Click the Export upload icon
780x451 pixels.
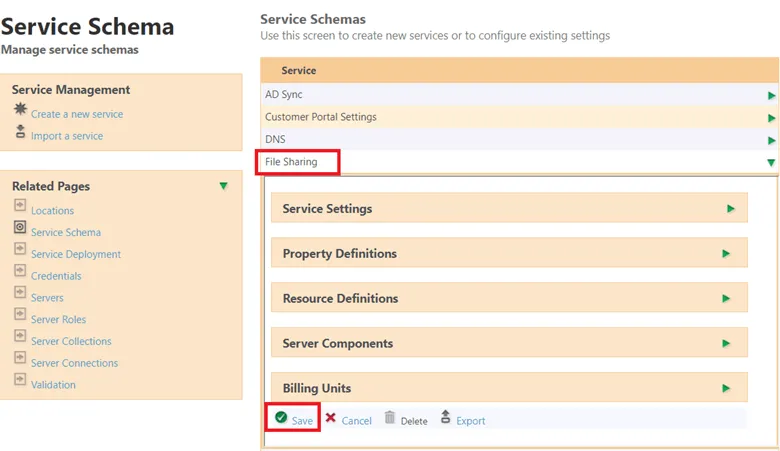445,418
